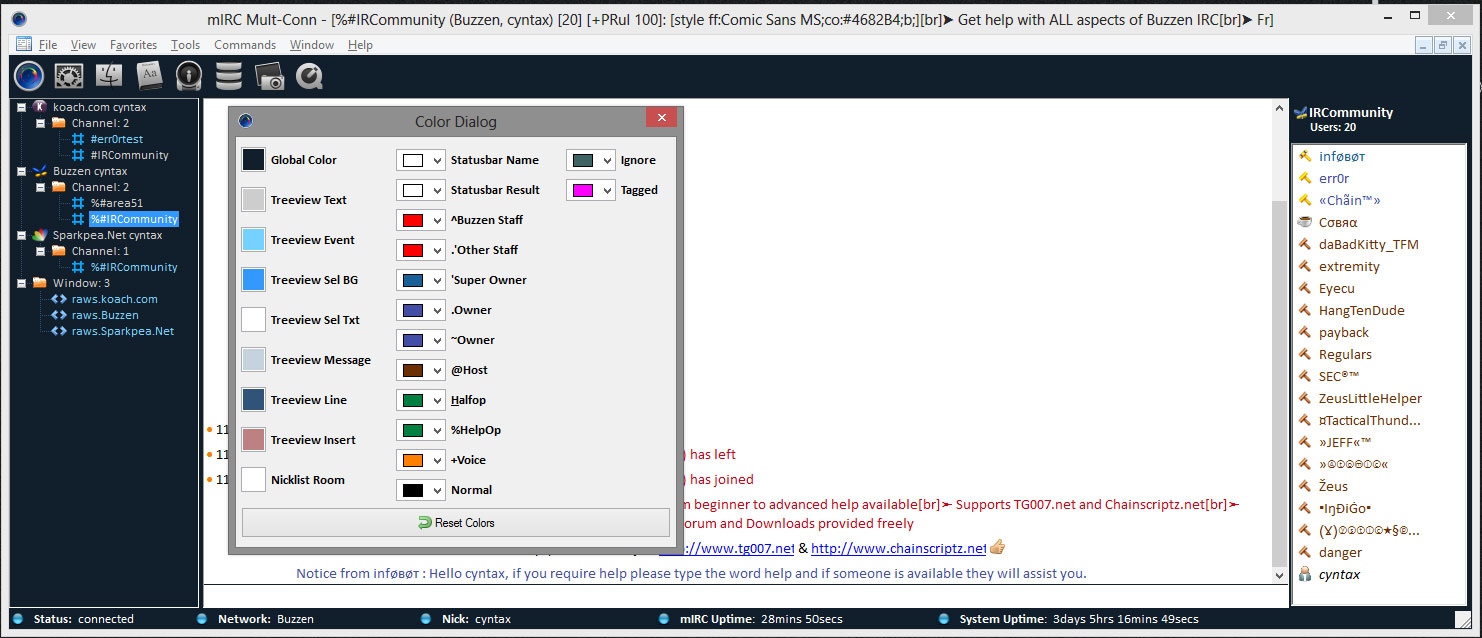Select extremity in the nicklist

point(1349,266)
